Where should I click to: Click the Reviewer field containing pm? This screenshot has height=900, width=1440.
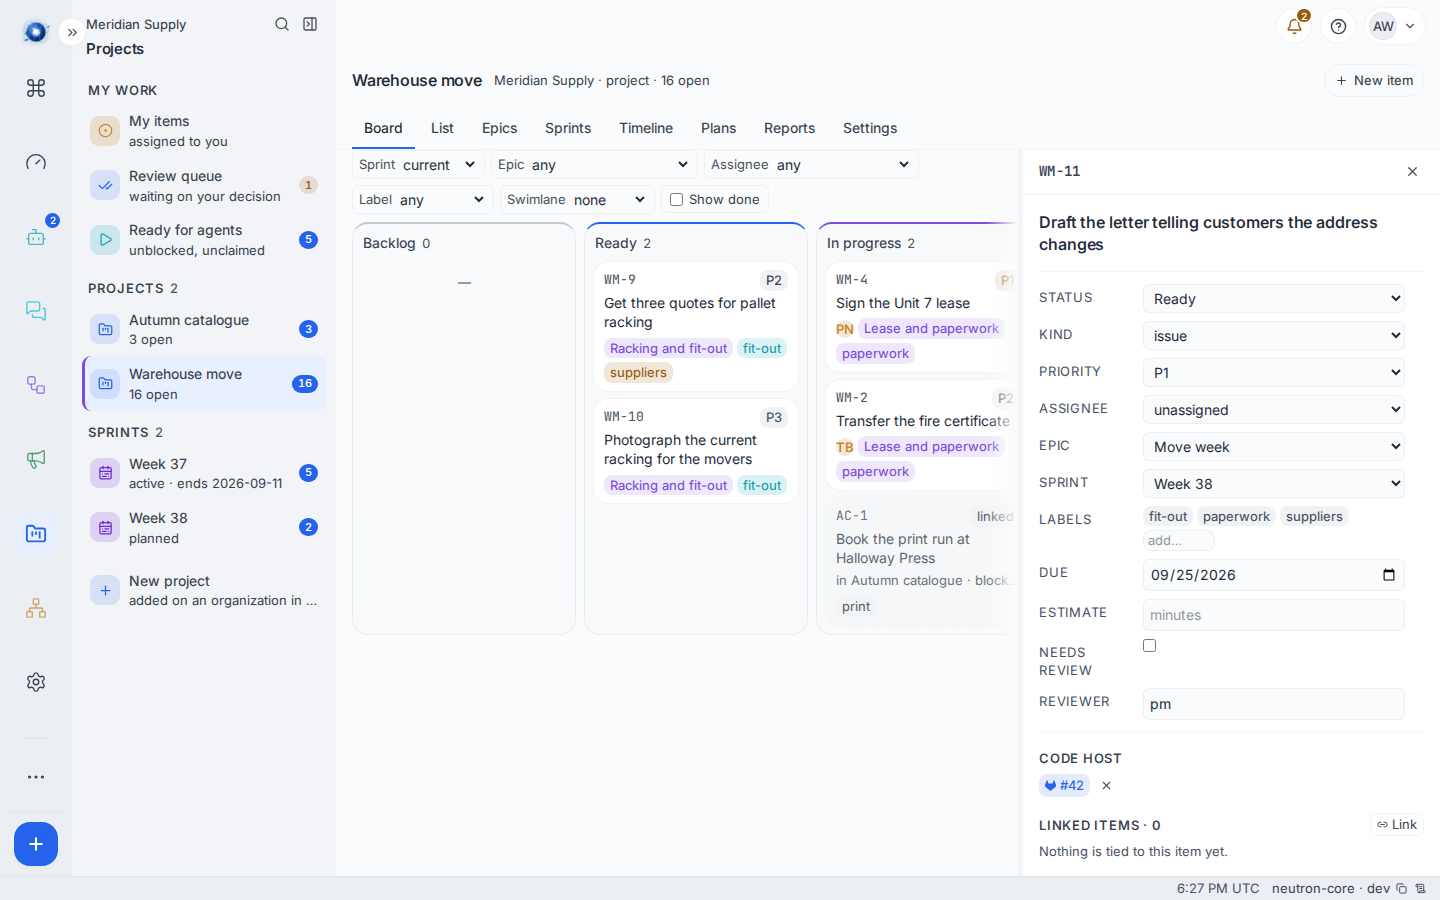pos(1274,704)
